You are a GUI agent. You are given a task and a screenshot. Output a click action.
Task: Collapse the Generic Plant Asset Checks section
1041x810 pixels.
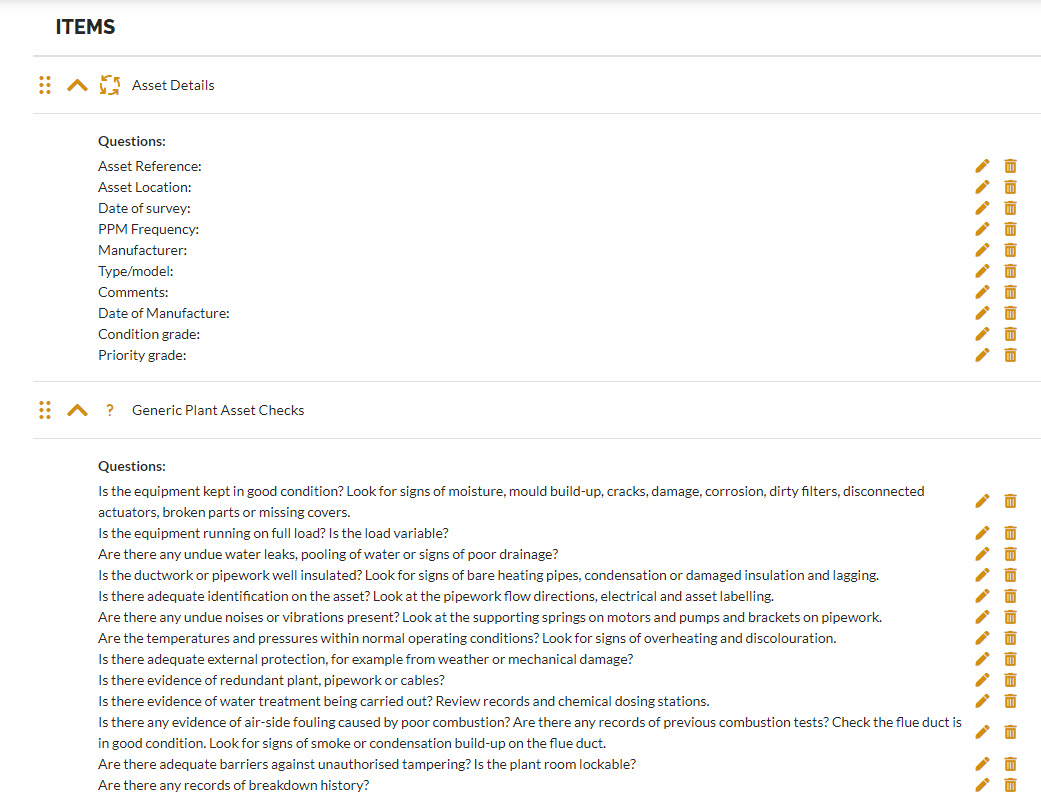(x=77, y=410)
